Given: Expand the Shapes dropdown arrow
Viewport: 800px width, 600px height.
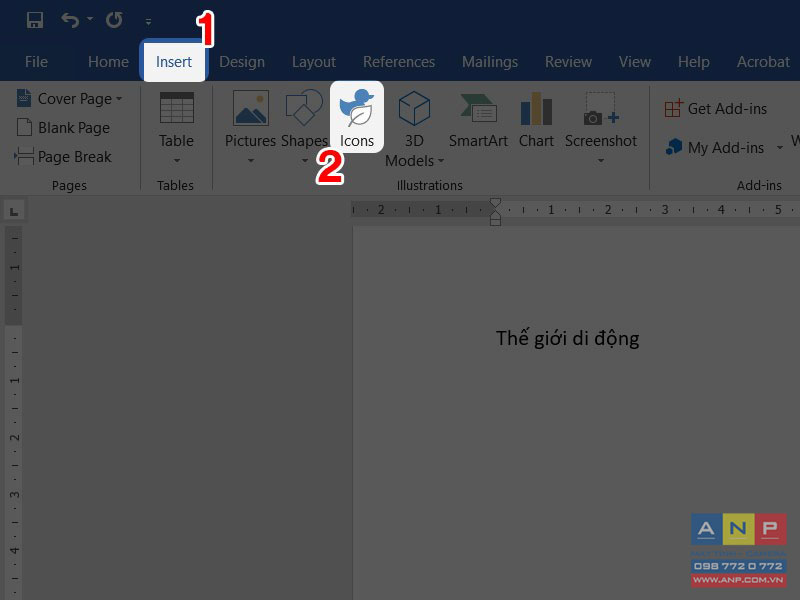Looking at the screenshot, I should coord(305,161).
